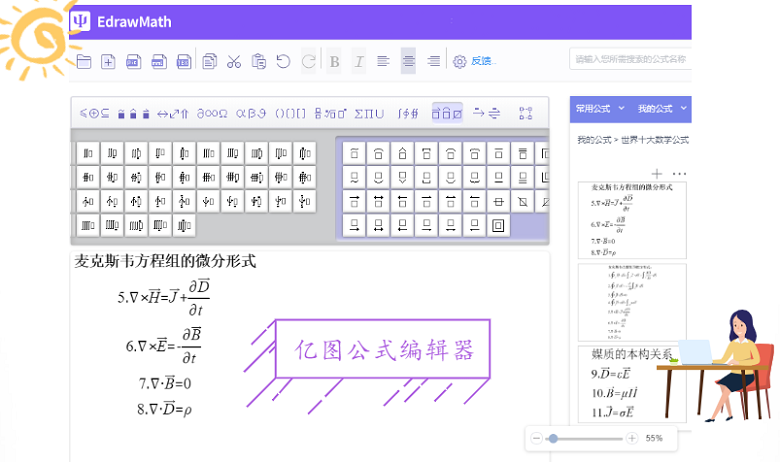
Task: Insert the hat-over template
Action: (x=402, y=153)
